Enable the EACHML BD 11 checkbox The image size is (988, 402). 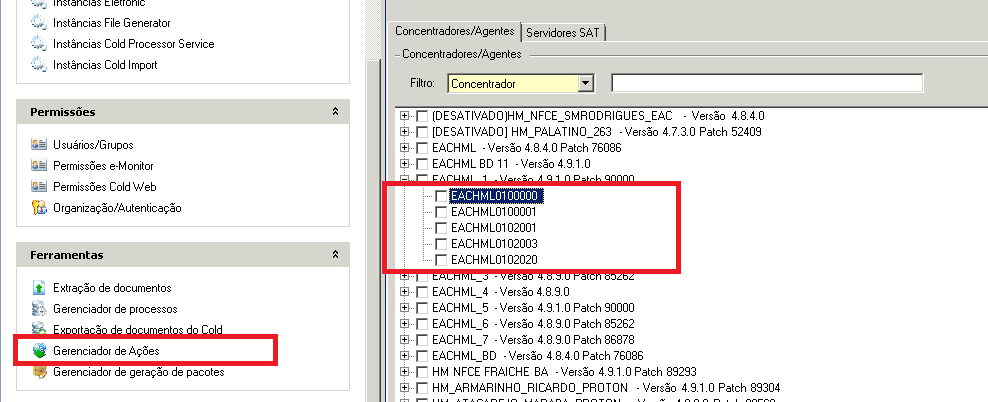point(422,163)
